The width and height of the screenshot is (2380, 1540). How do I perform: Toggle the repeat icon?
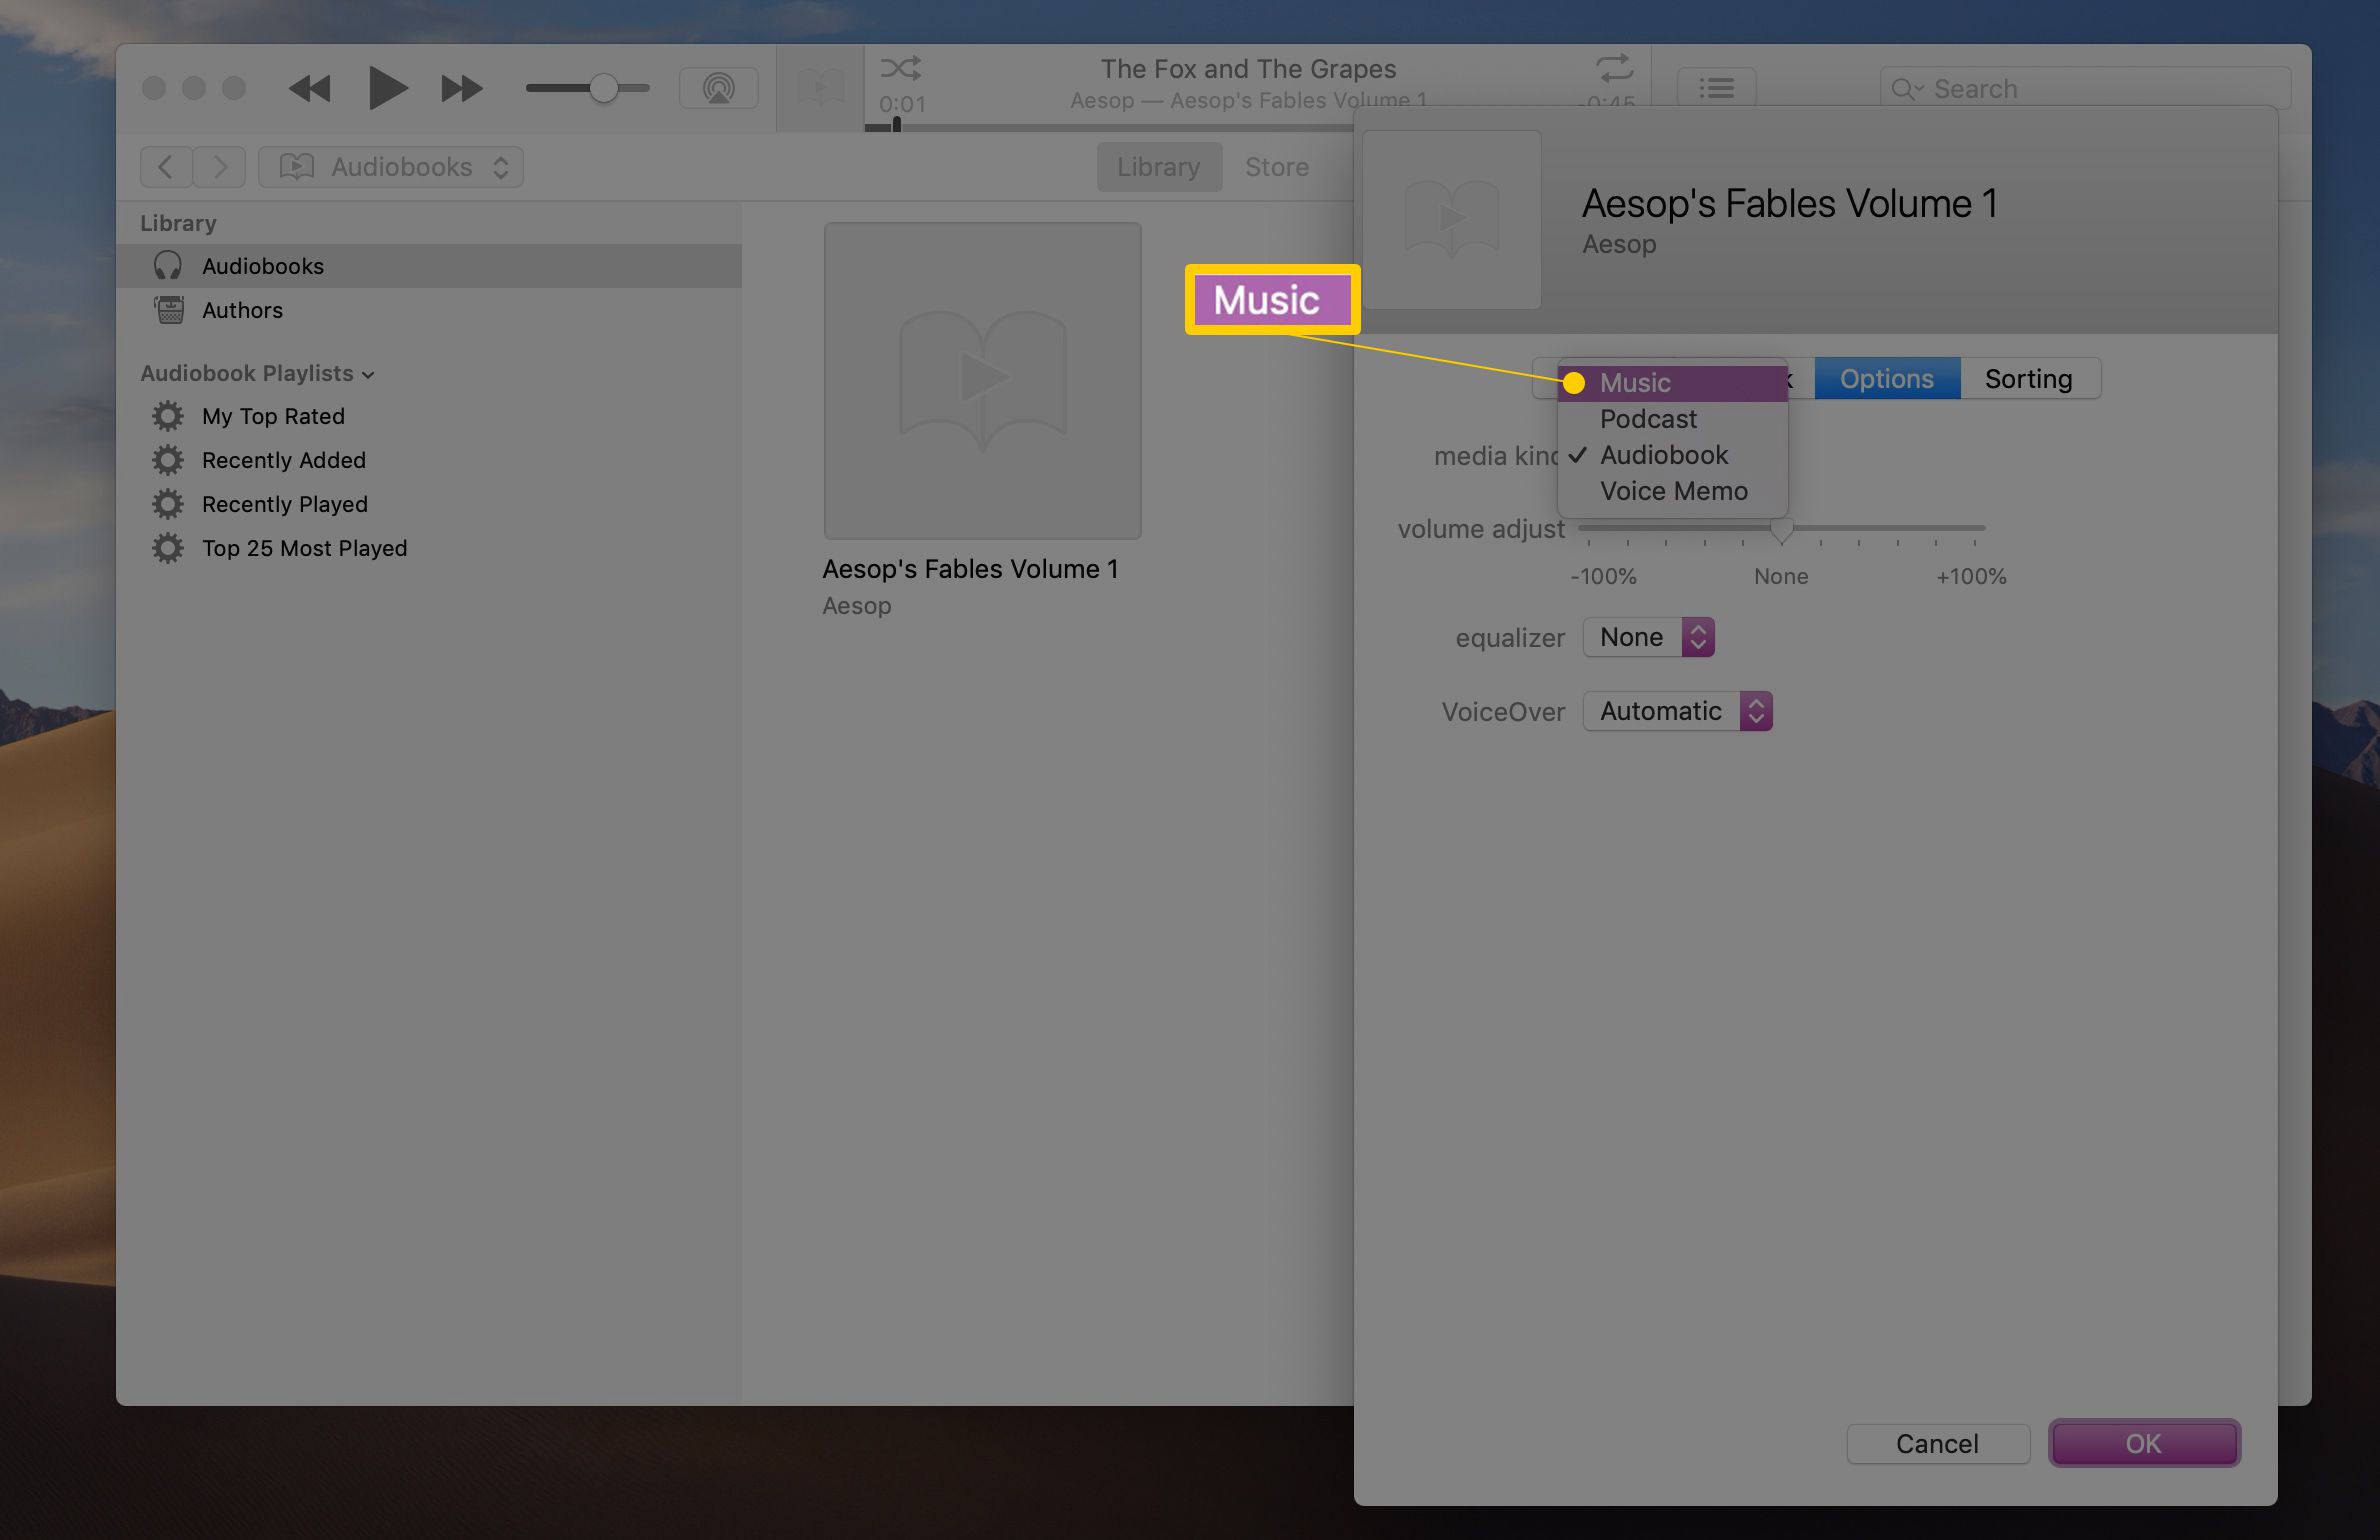pyautogui.click(x=1614, y=68)
